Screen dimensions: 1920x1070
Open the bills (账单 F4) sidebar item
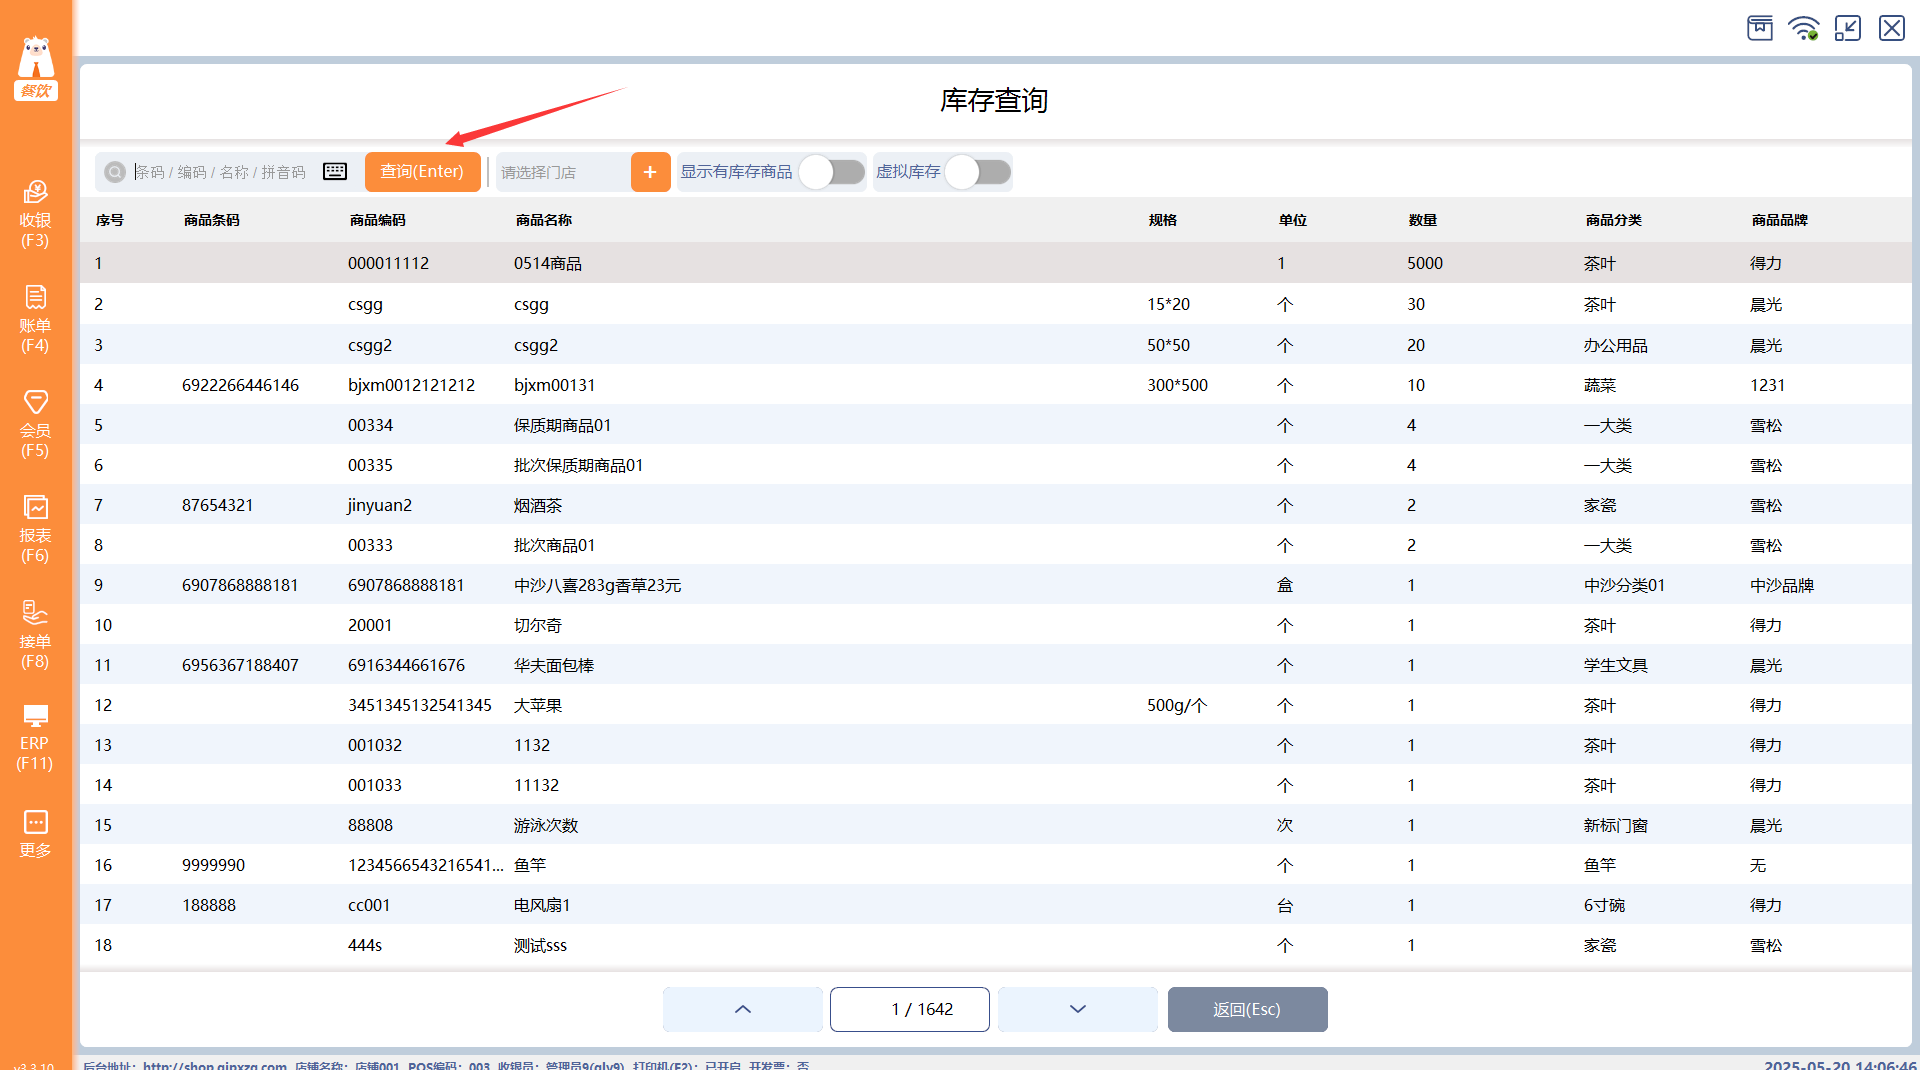click(35, 319)
